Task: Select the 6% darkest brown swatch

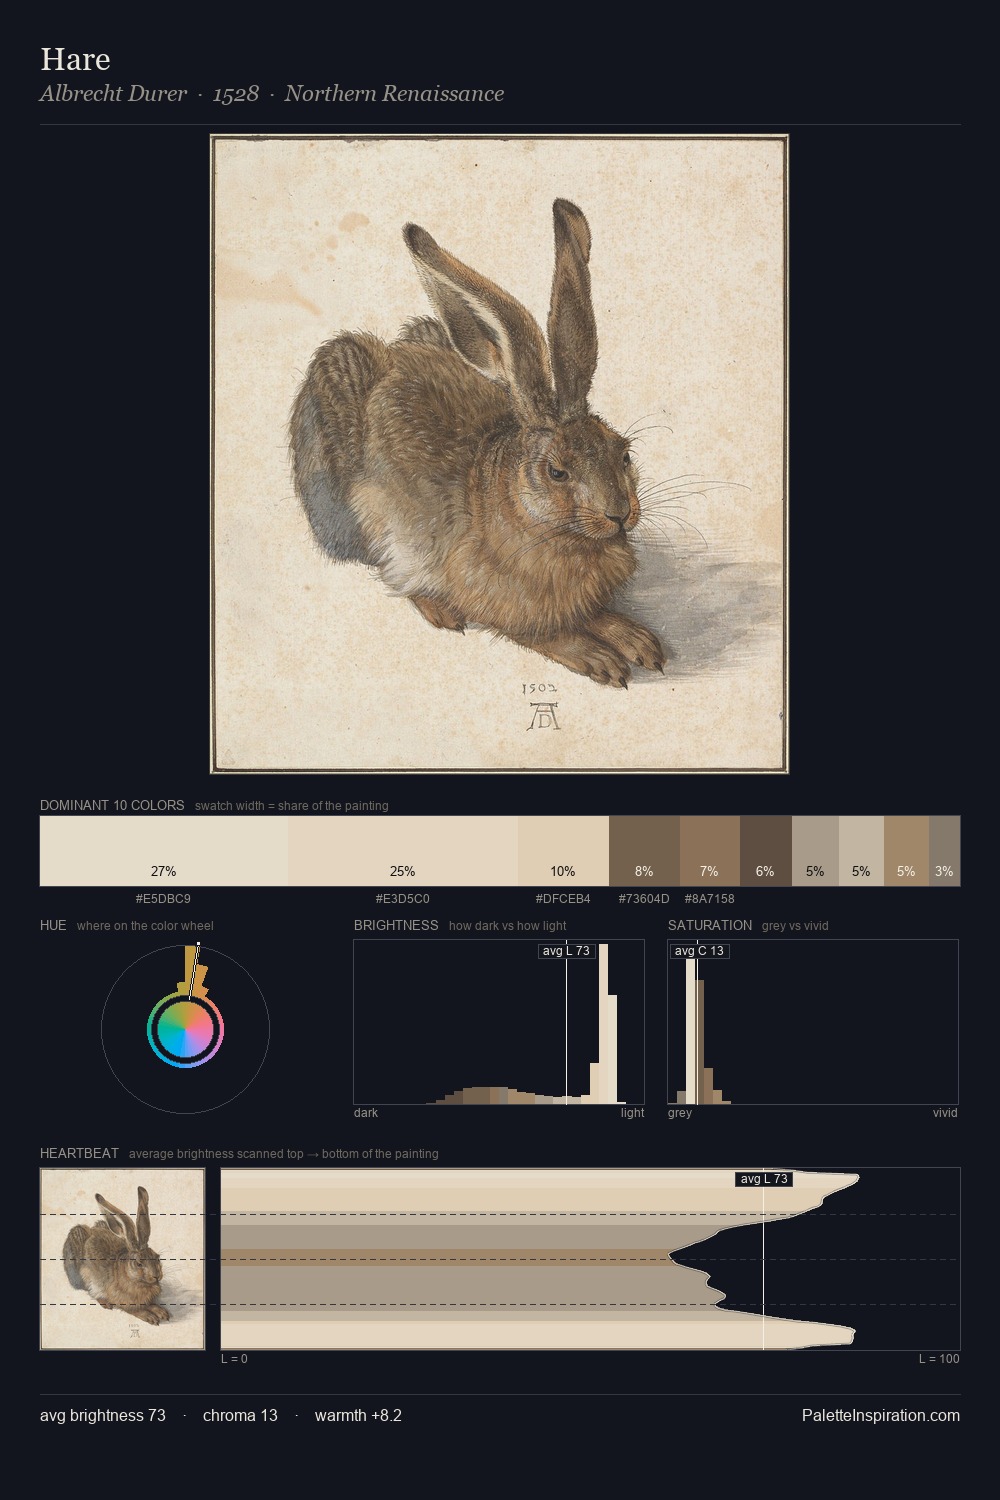Action: (x=766, y=851)
